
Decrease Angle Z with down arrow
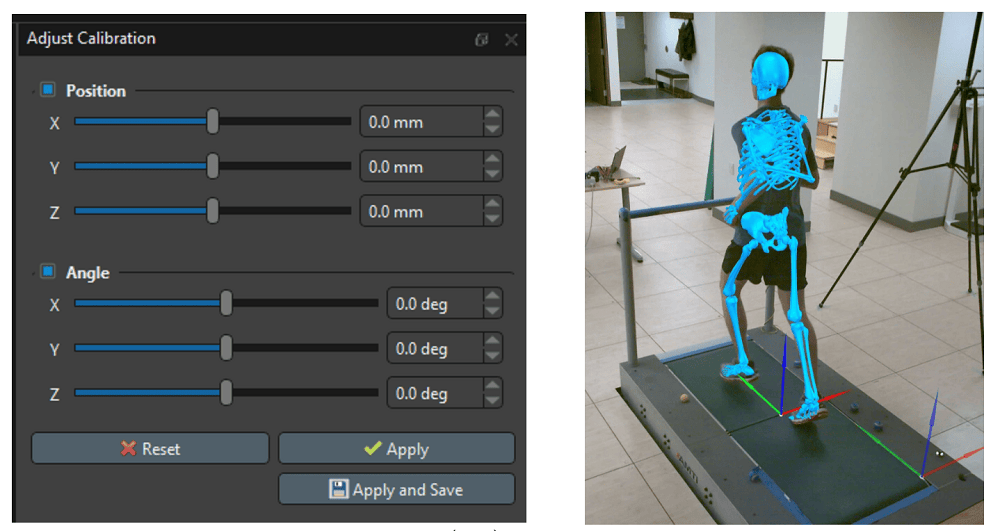(x=492, y=400)
